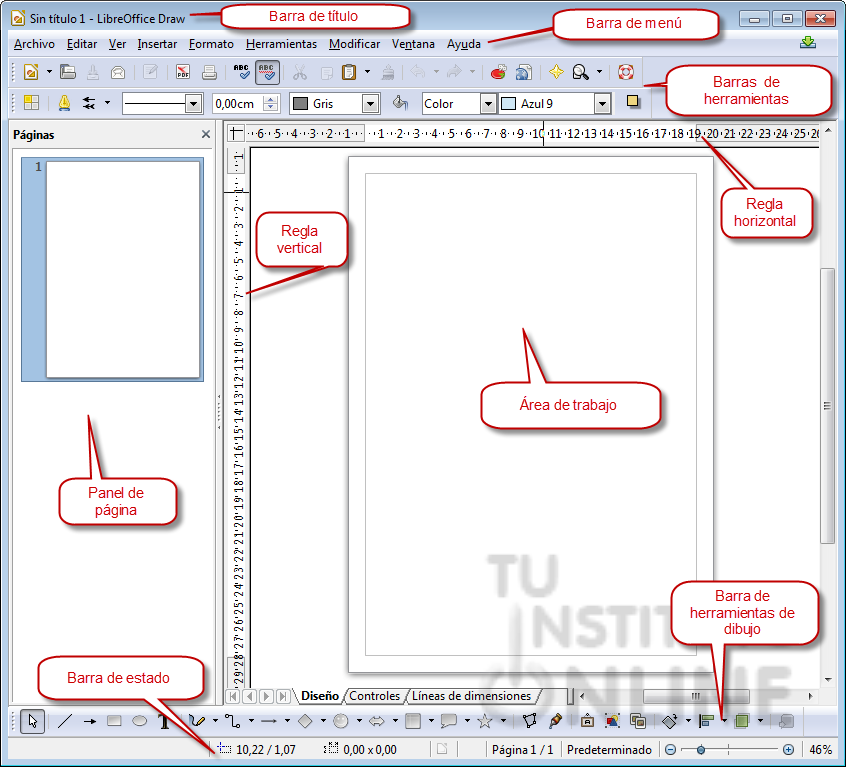This screenshot has width=846, height=767.
Task: Select the Callouts speech bubble tool
Action: tap(449, 721)
